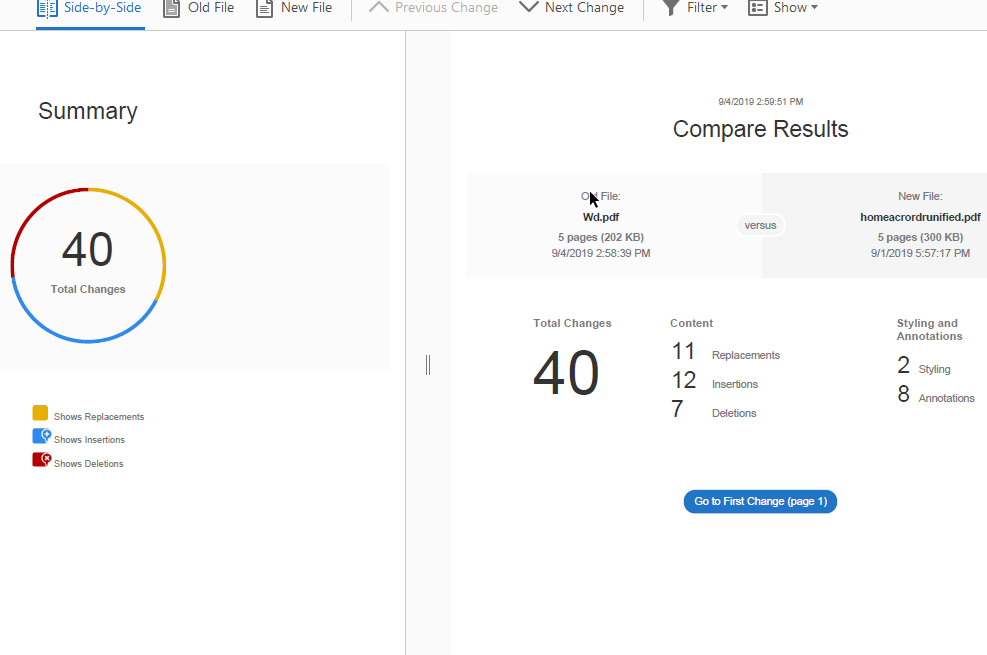Screen dimensions: 987x655
Task: Click the red Deletions legend icon
Action: (42, 460)
